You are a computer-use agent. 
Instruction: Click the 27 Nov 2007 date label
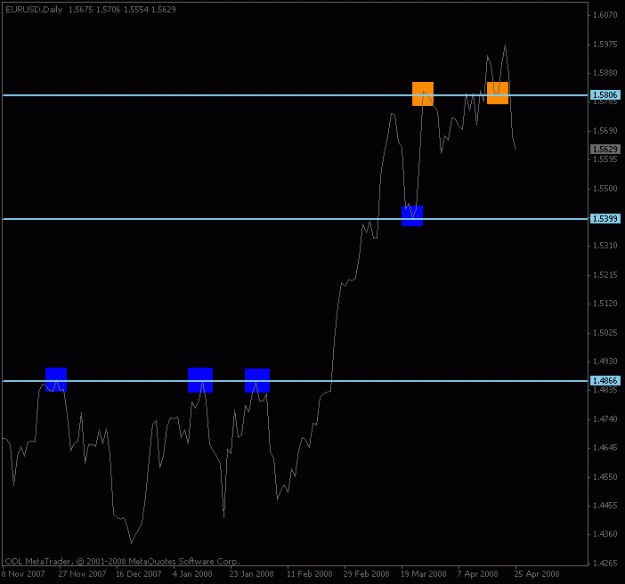(82, 574)
